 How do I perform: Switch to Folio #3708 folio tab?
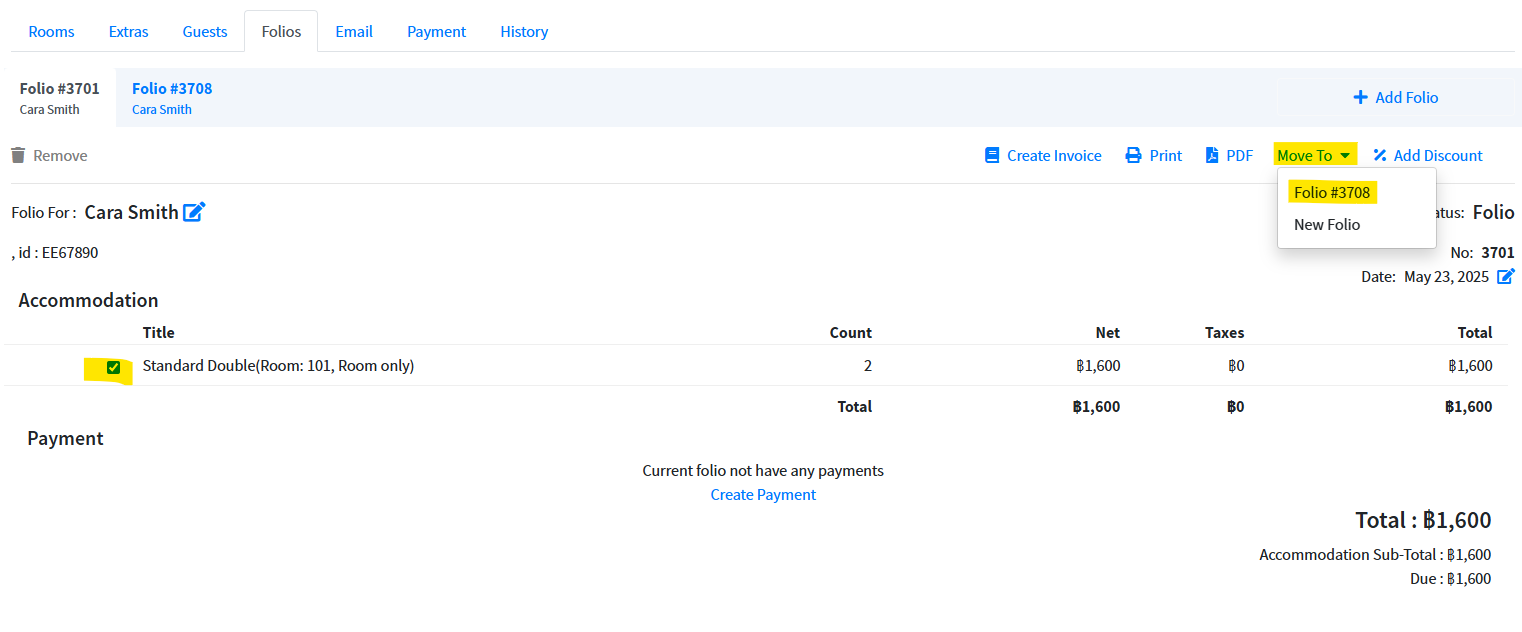pyautogui.click(x=172, y=98)
